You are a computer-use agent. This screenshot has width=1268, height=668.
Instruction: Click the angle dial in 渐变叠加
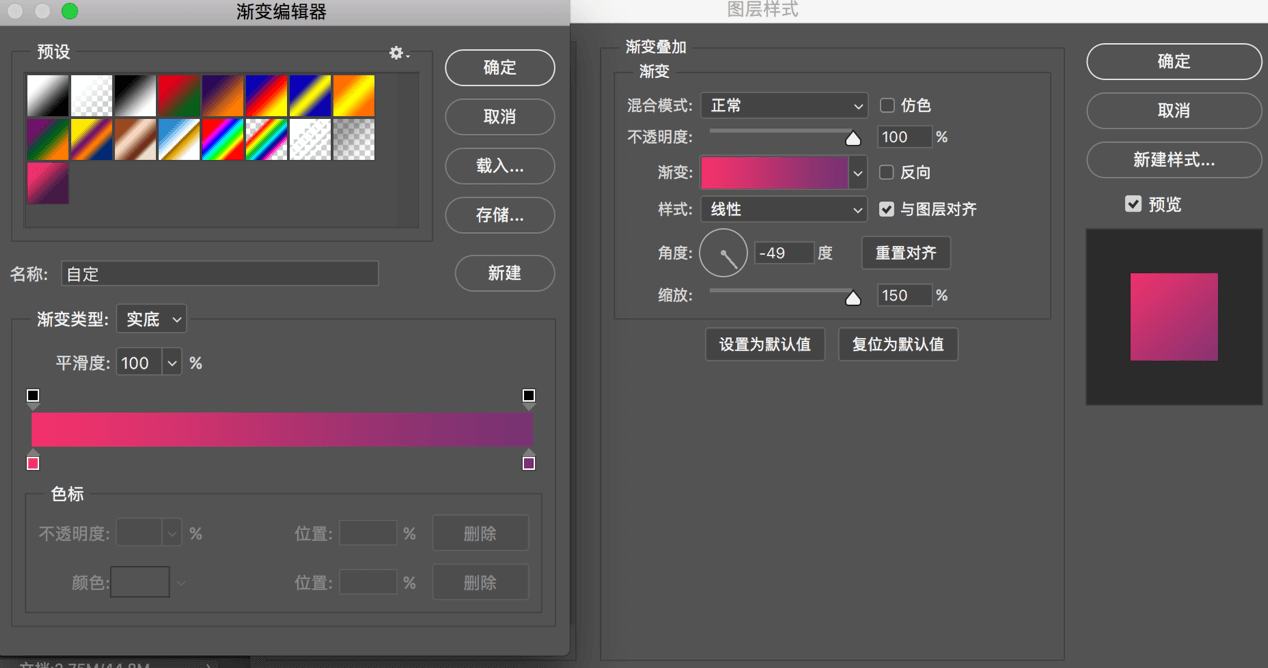click(723, 254)
